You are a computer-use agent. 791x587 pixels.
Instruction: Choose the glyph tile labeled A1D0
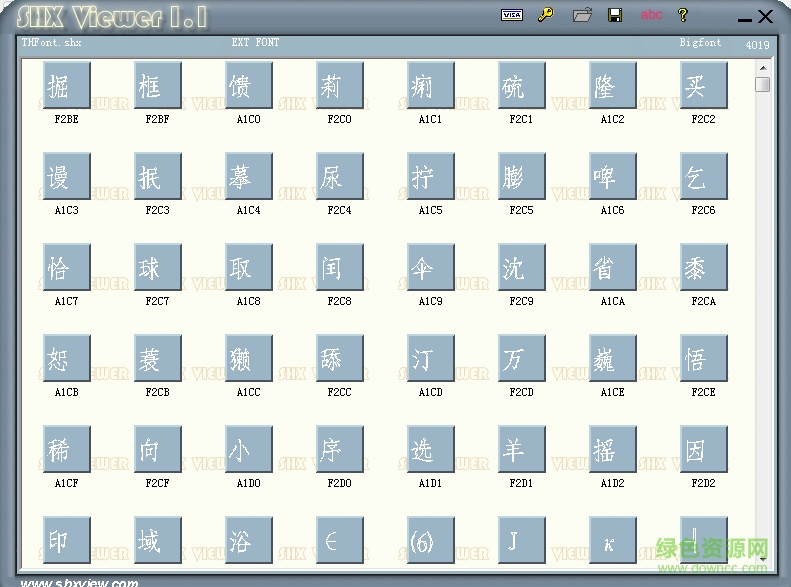[249, 450]
